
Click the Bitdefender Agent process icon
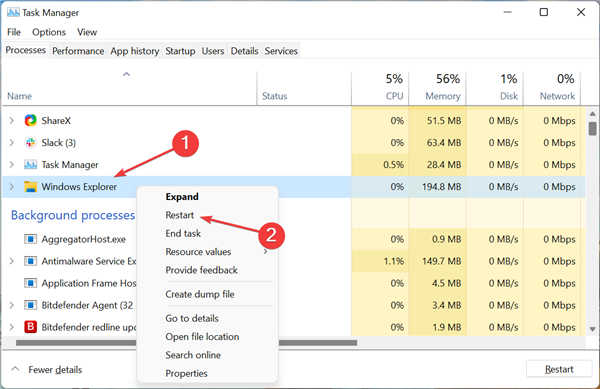point(30,305)
